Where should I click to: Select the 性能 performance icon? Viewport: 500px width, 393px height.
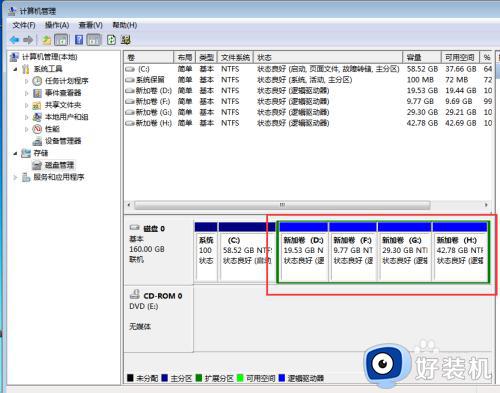(37, 129)
